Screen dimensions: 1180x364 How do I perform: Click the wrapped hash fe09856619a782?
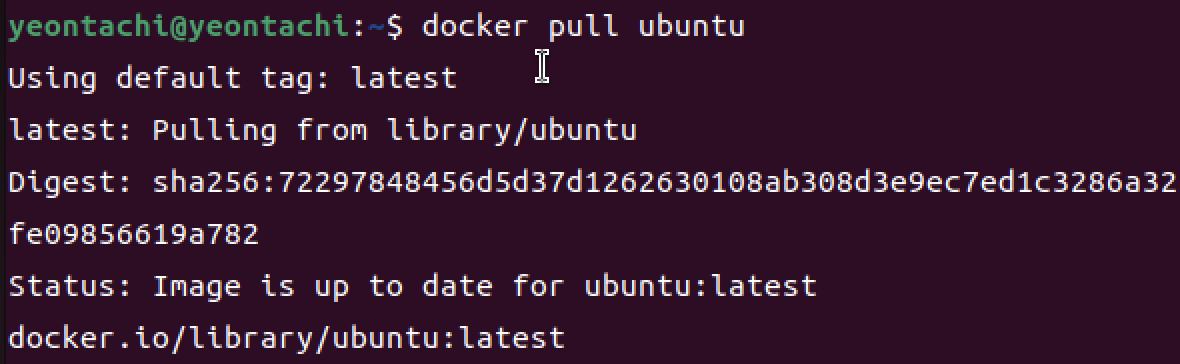[134, 235]
